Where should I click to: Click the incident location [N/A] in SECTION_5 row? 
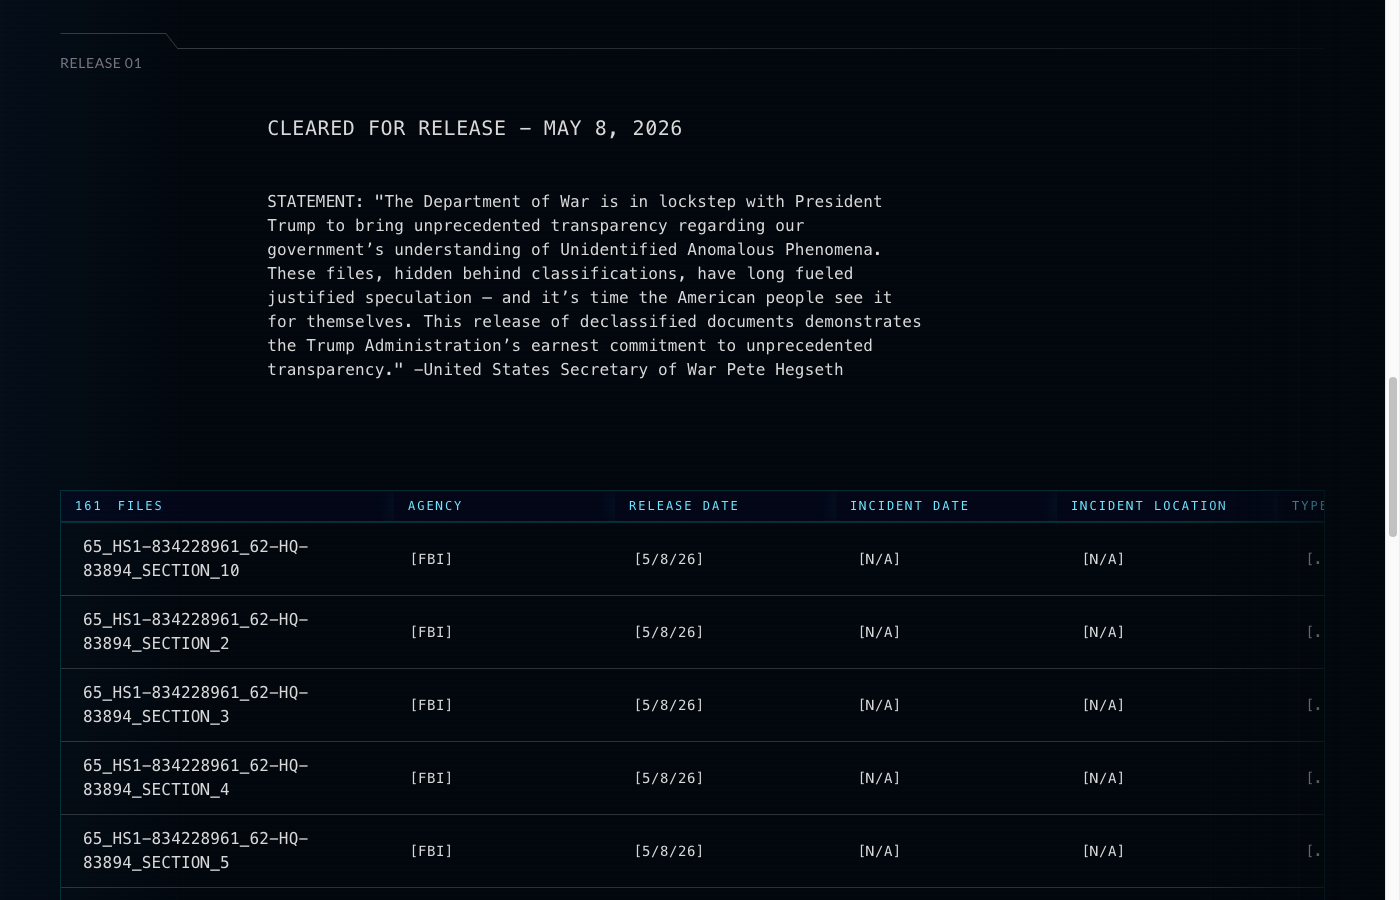coord(1103,851)
